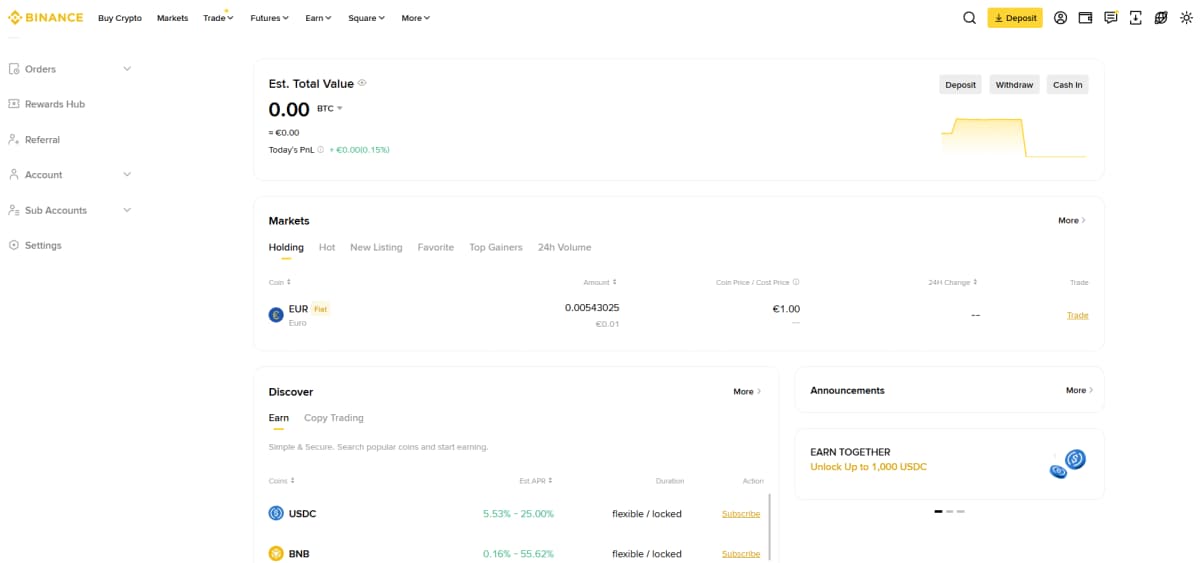
Task: Open the Earn Together USDC banner
Action: [x=949, y=464]
